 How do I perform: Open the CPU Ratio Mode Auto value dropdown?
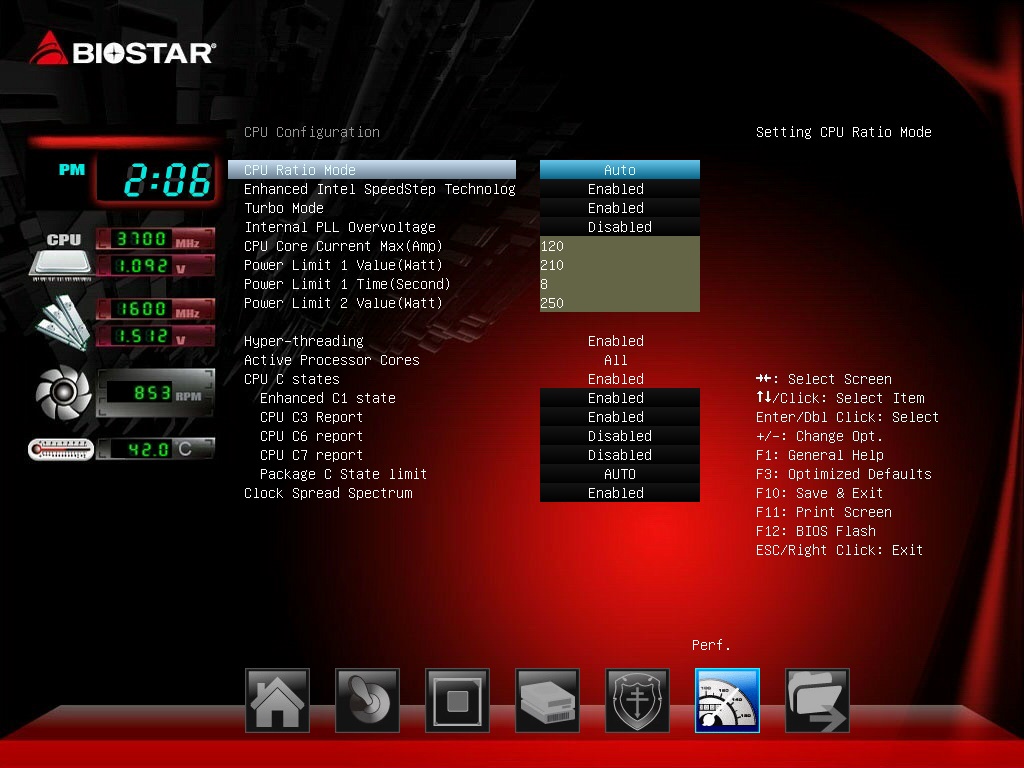coord(620,170)
